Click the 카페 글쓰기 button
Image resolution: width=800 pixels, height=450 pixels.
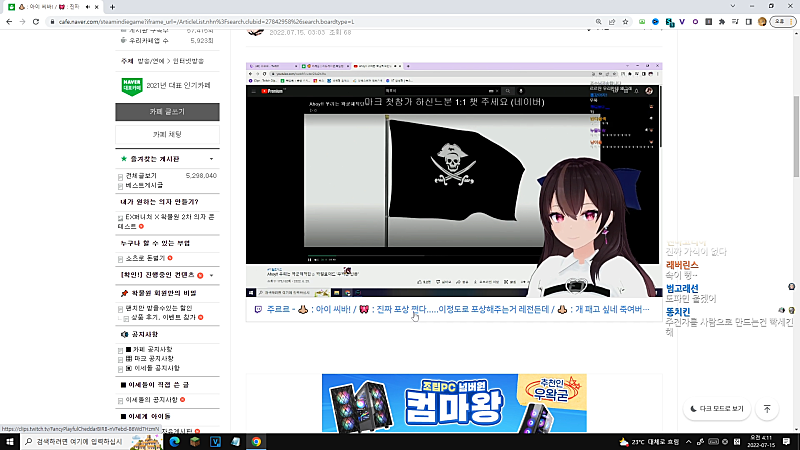pos(167,112)
